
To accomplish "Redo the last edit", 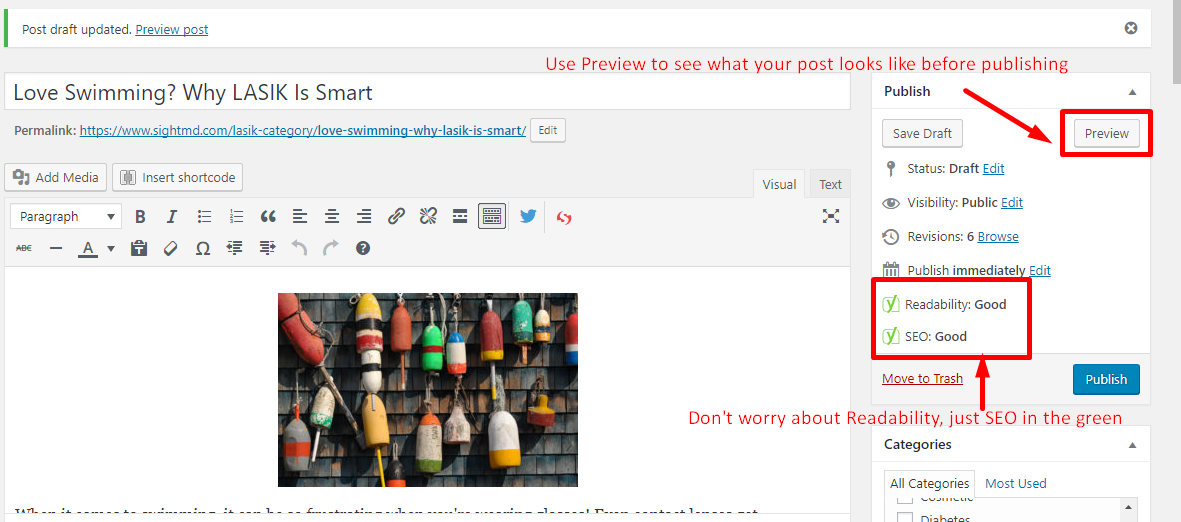I will (331, 248).
